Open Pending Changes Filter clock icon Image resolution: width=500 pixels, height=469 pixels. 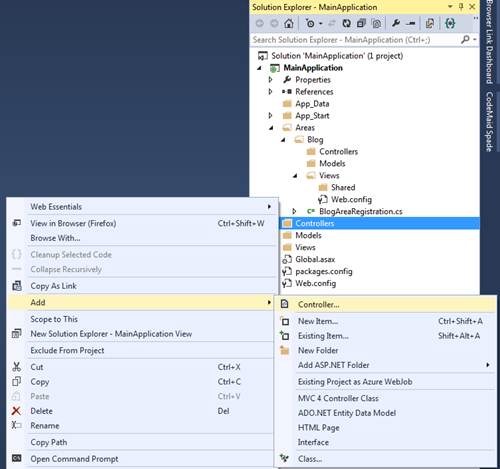click(310, 23)
